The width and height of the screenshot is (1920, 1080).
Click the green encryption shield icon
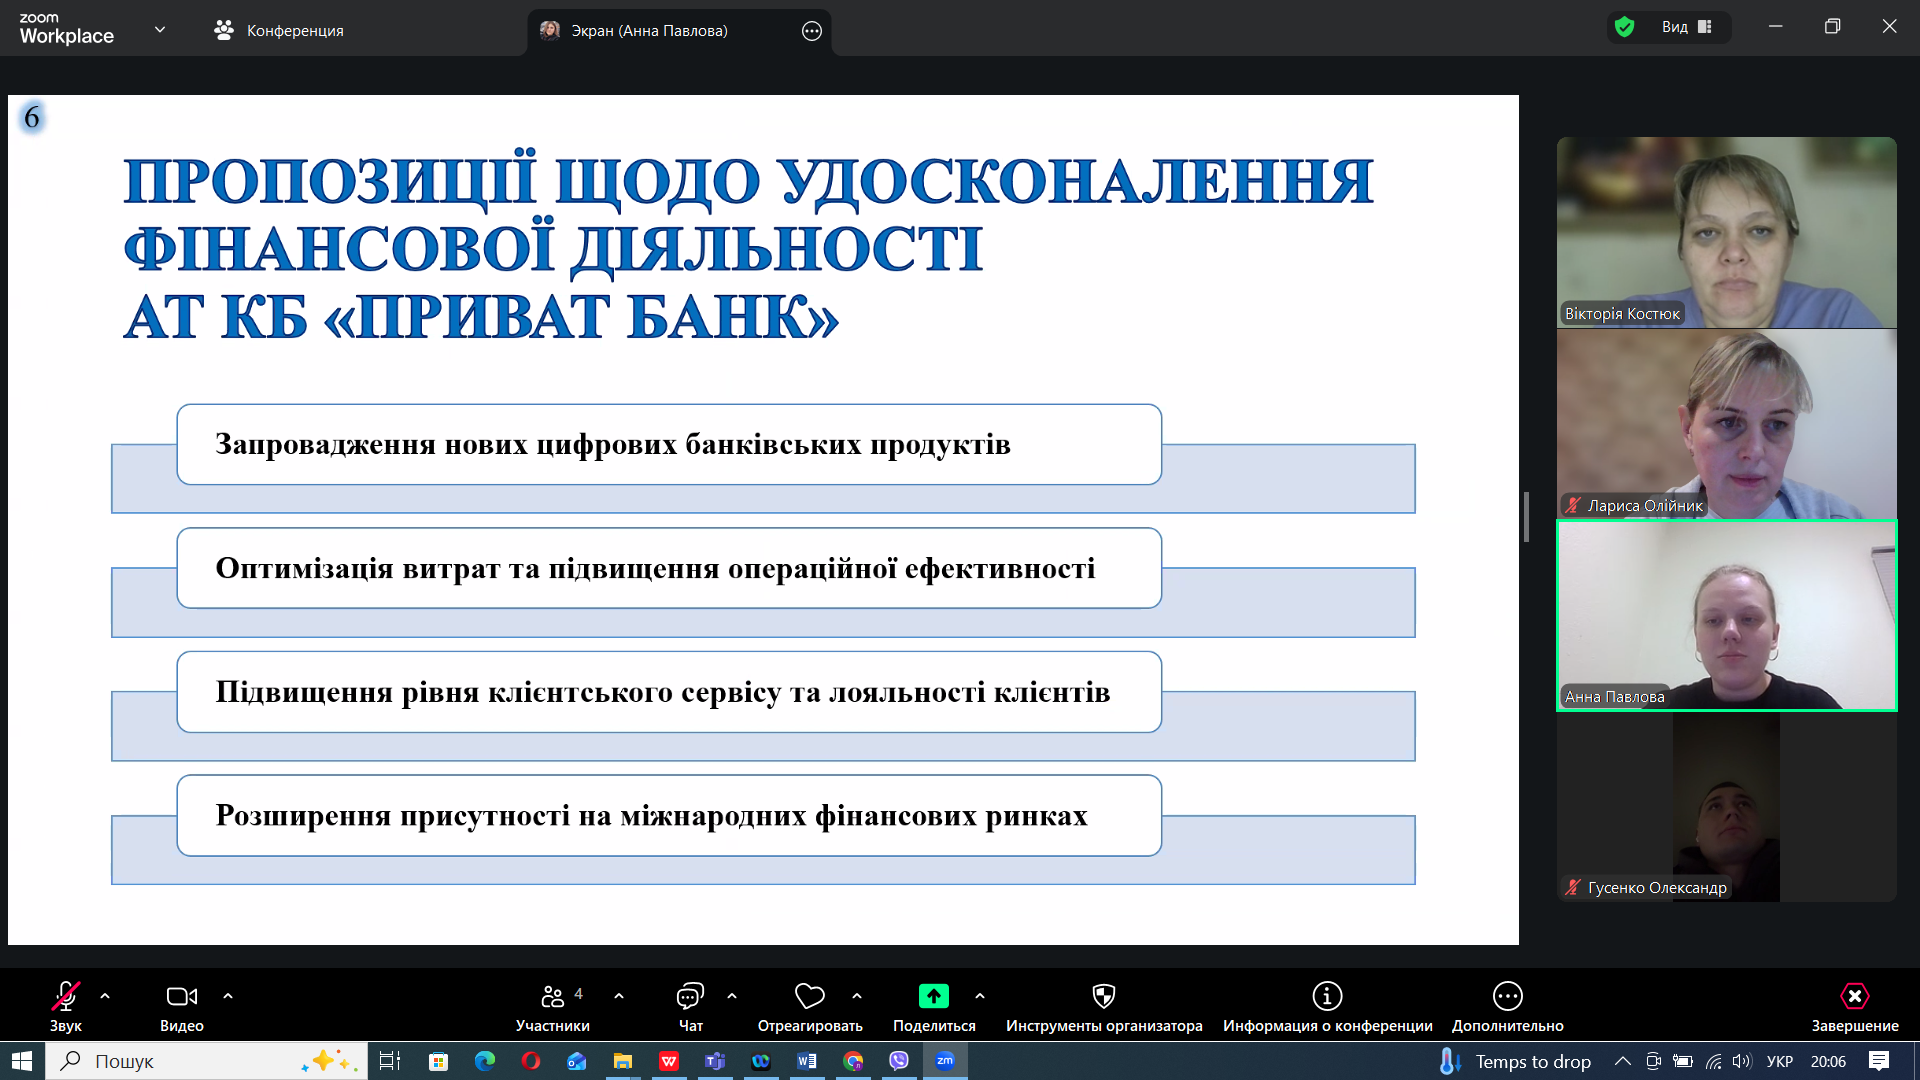click(x=1625, y=27)
